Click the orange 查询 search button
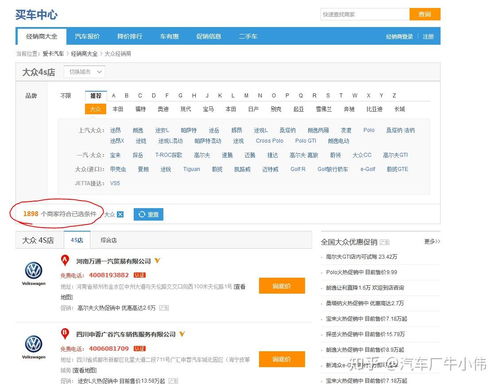Viewport: 499px width, 384px height. point(425,14)
